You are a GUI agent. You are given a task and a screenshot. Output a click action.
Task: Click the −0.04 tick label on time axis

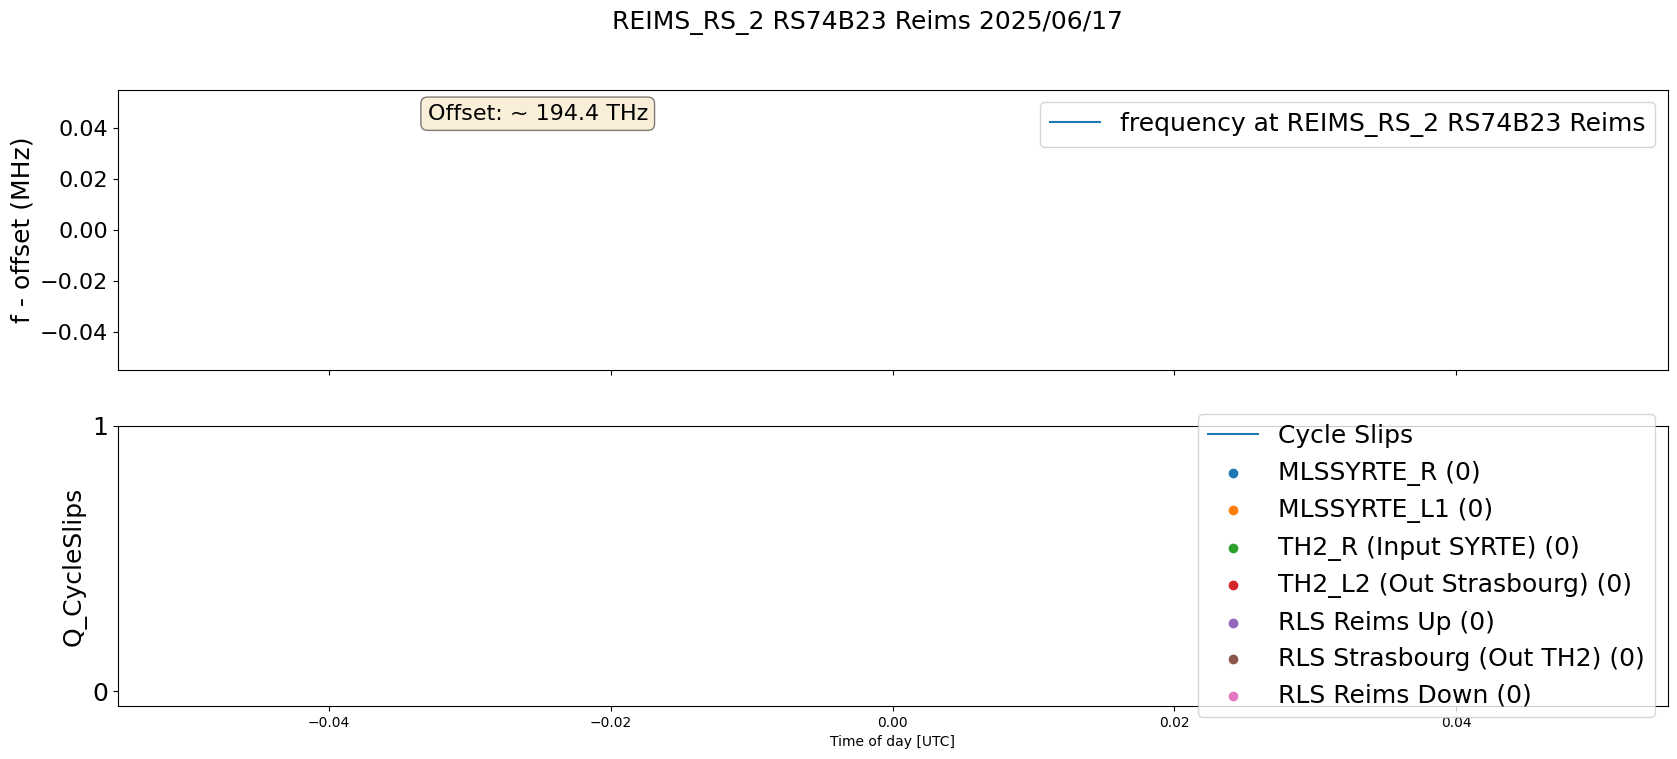pyautogui.click(x=329, y=722)
